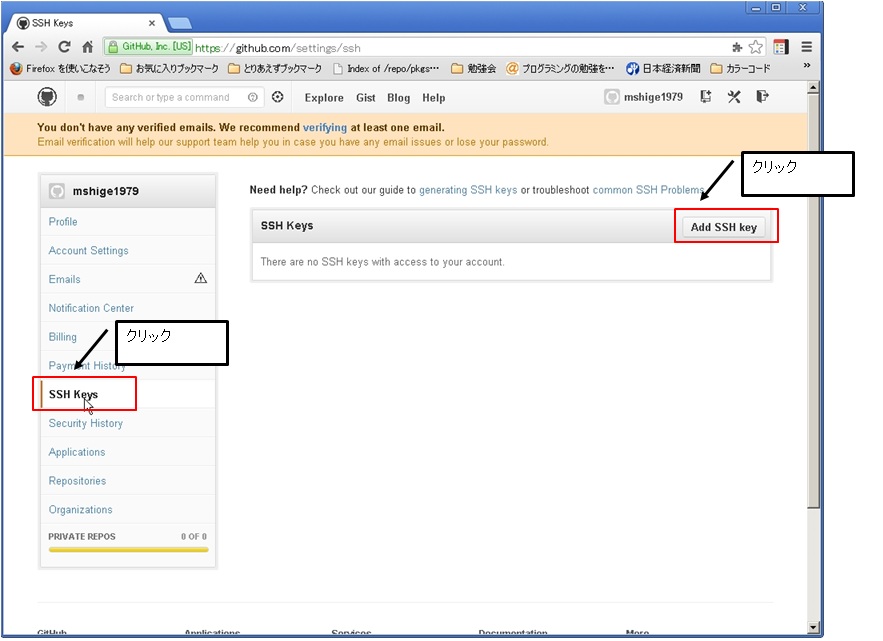Open the プログラミングの勉強を bookmark
Image resolution: width=883 pixels, height=641 pixels.
[560, 69]
